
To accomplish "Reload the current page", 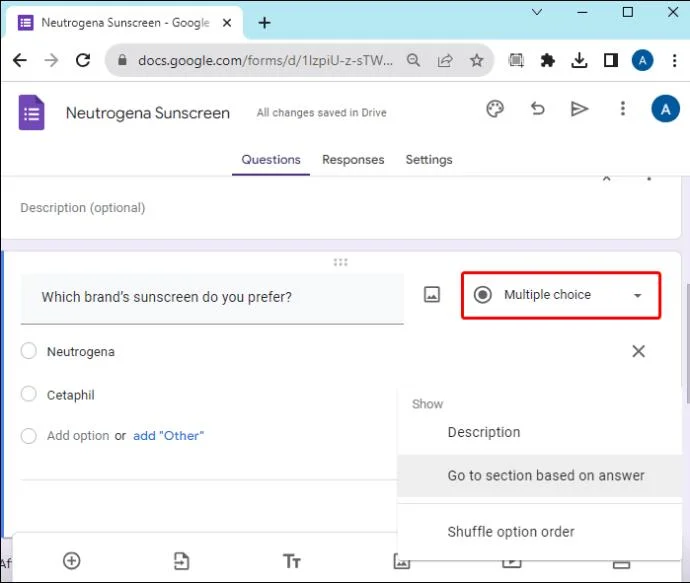I will tap(83, 60).
